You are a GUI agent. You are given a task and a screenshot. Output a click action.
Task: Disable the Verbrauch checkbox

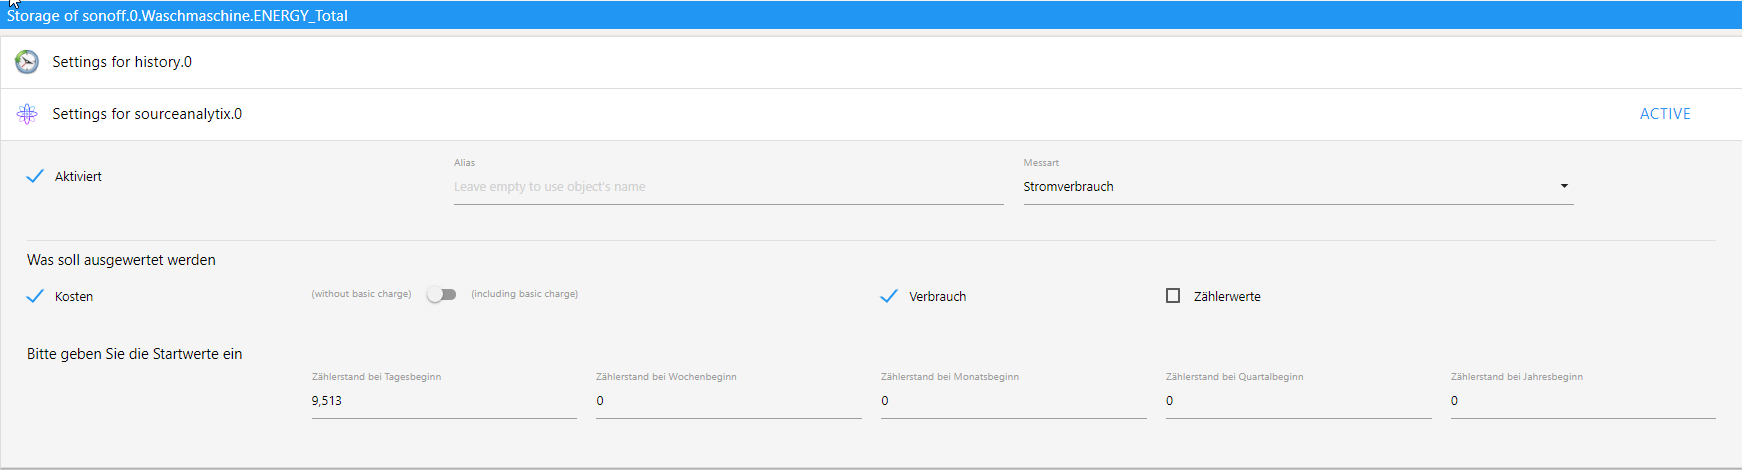pos(889,296)
